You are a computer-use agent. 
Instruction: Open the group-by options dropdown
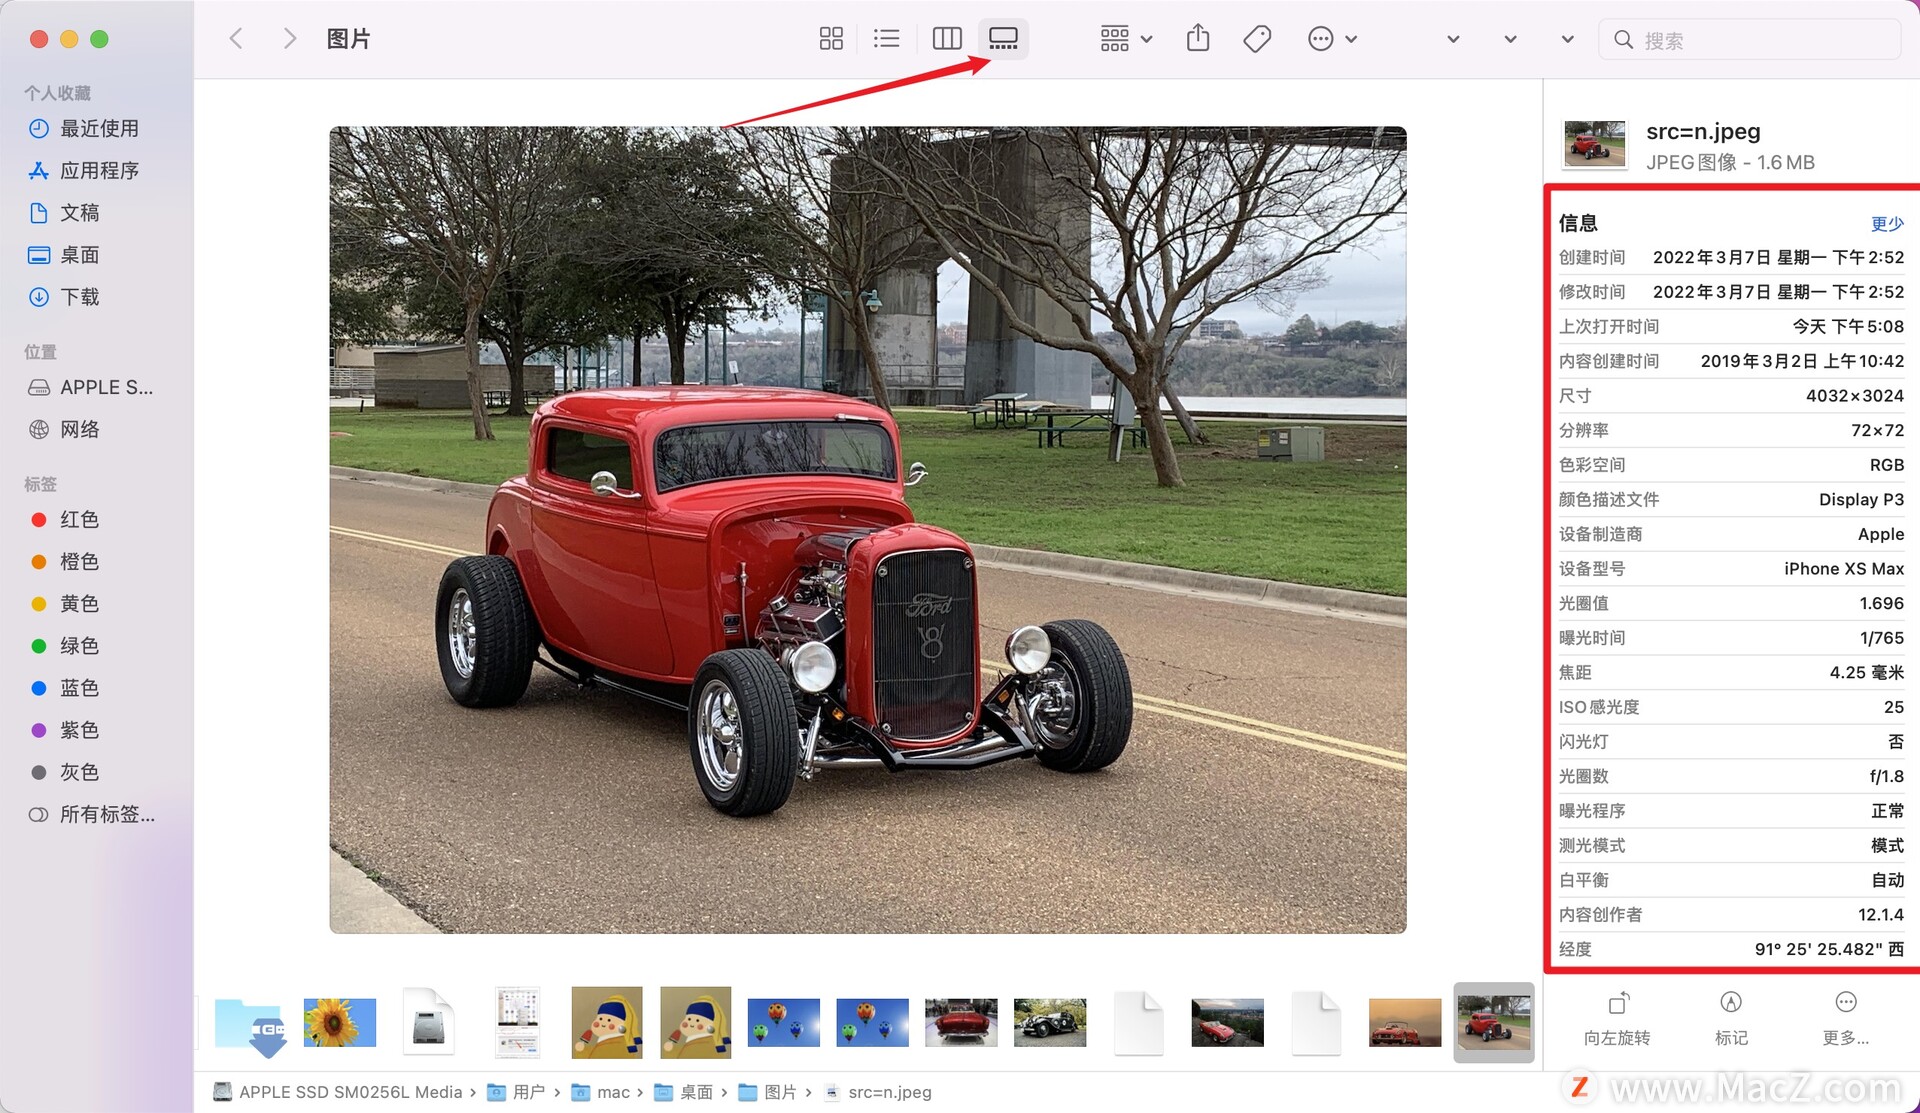(x=1126, y=39)
